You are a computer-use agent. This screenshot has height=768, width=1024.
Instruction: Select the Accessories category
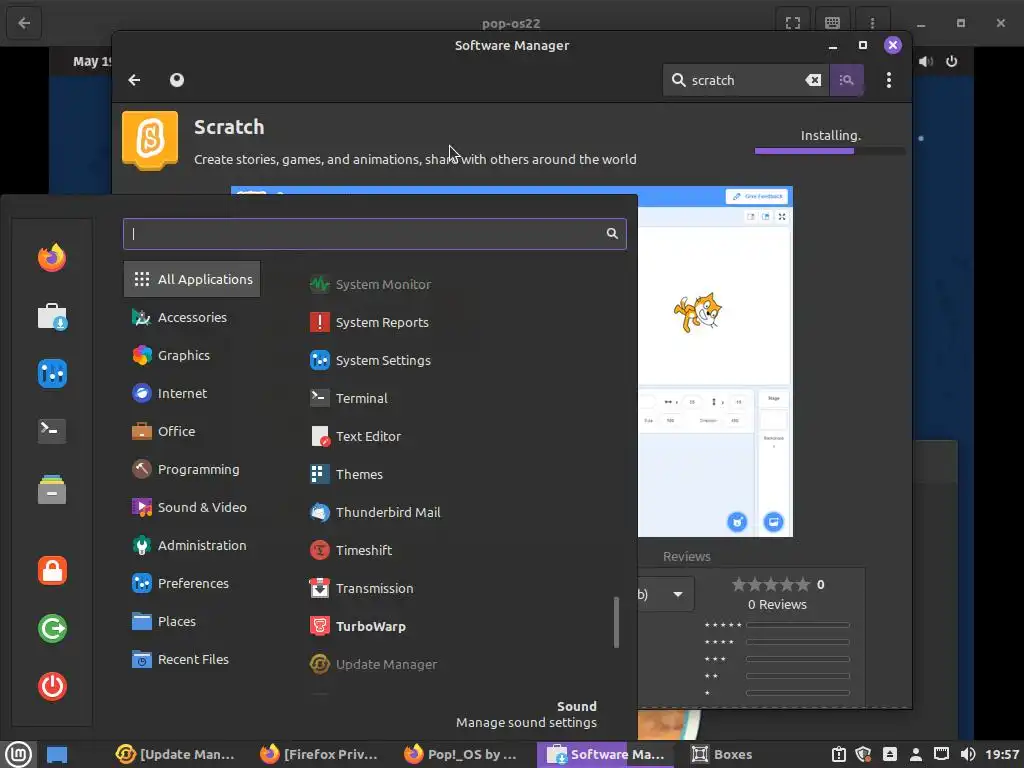(x=192, y=317)
